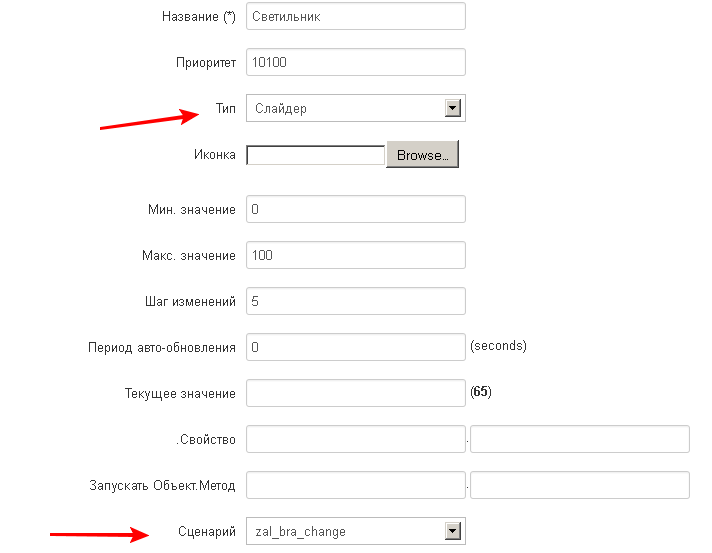The image size is (712, 553).
Task: Click the Сценарий field label
Action: tap(207, 532)
